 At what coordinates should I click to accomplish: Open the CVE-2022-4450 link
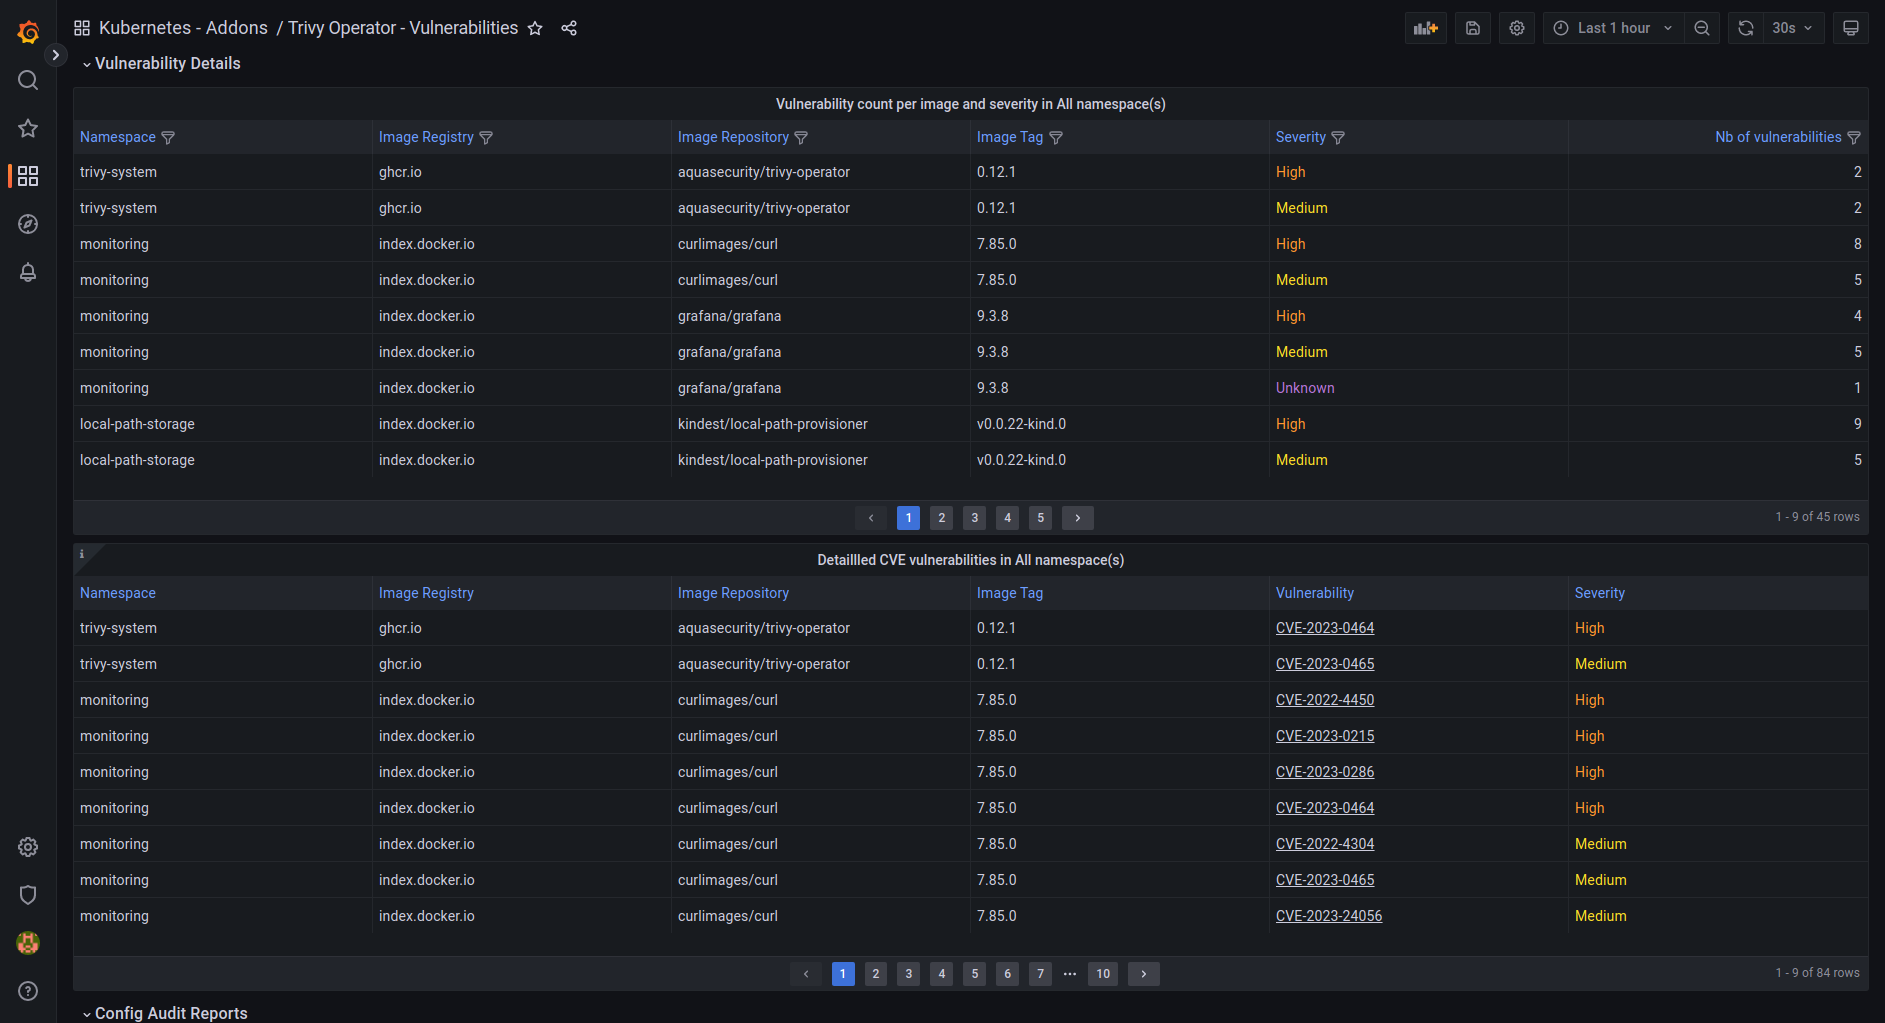click(x=1325, y=700)
